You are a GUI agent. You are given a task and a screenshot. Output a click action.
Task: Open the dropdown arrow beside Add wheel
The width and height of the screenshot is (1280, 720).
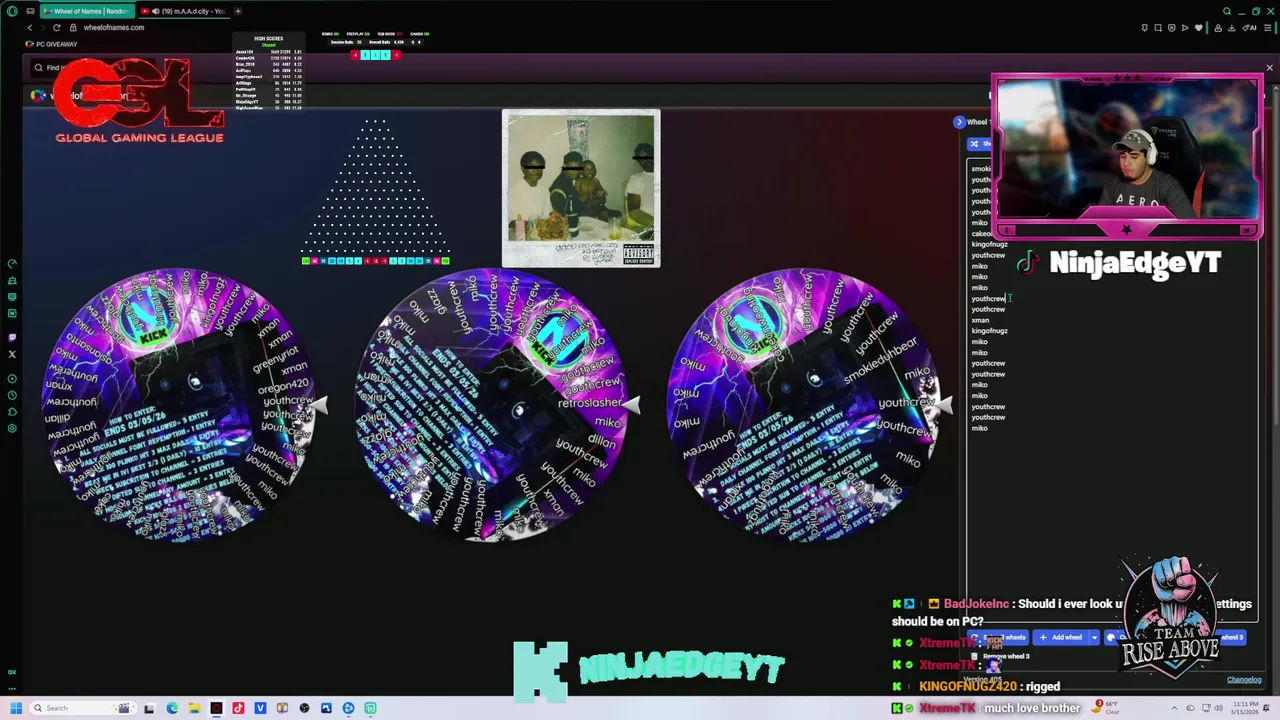(1094, 637)
